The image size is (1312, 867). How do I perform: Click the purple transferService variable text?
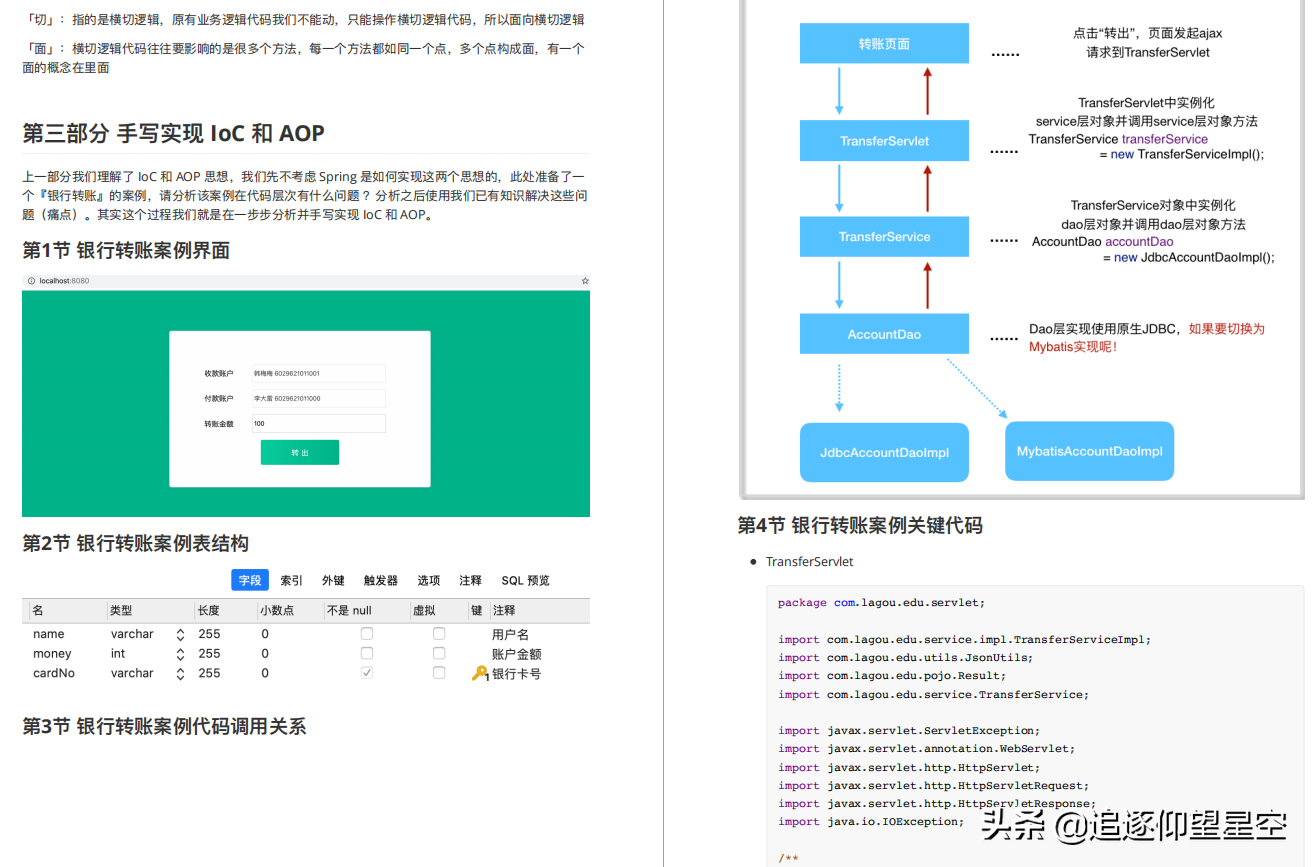(x=1165, y=139)
